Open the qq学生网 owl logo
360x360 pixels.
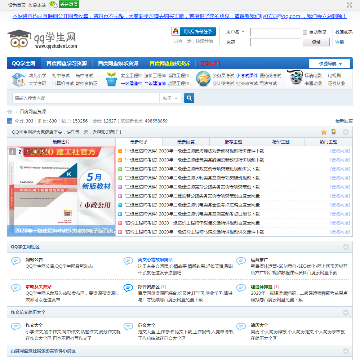tap(42, 39)
